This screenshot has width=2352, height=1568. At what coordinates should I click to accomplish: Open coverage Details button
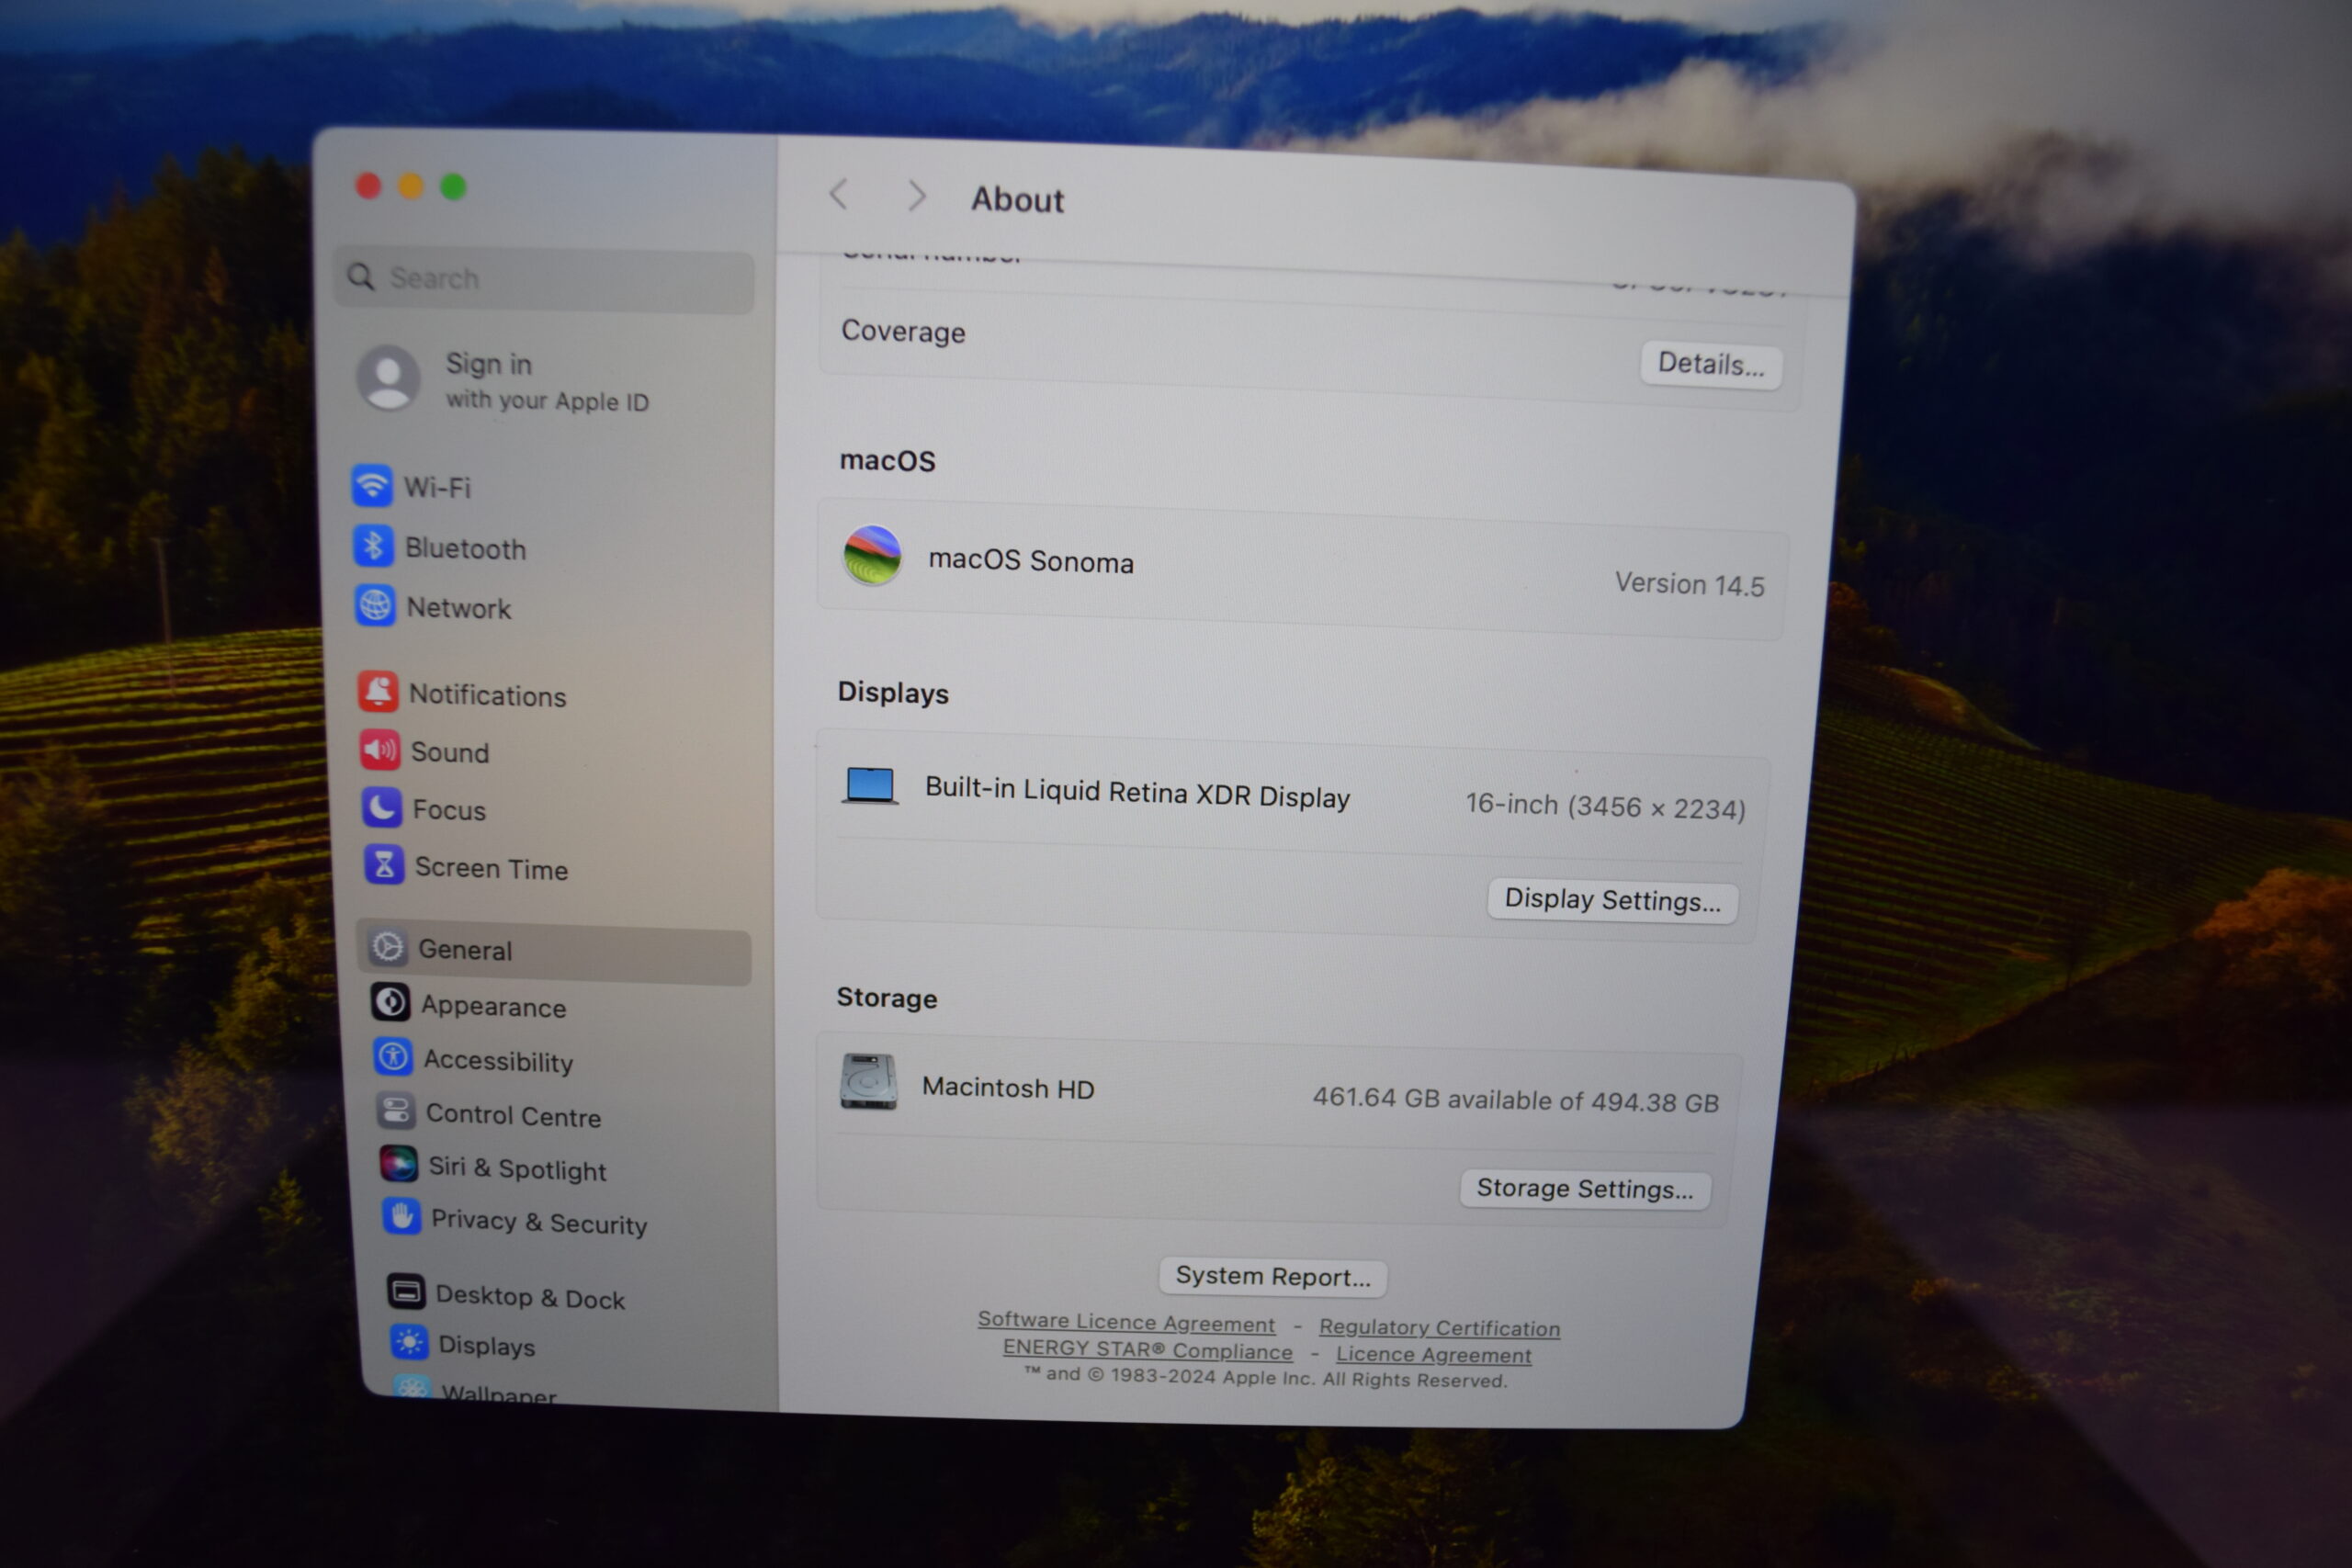pos(1710,364)
